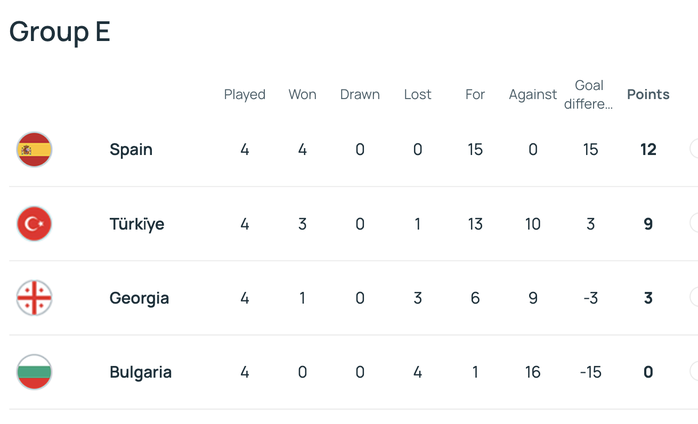Viewport: 698px width, 424px height.
Task: Open the Türkiye team link
Action: pyautogui.click(x=137, y=224)
